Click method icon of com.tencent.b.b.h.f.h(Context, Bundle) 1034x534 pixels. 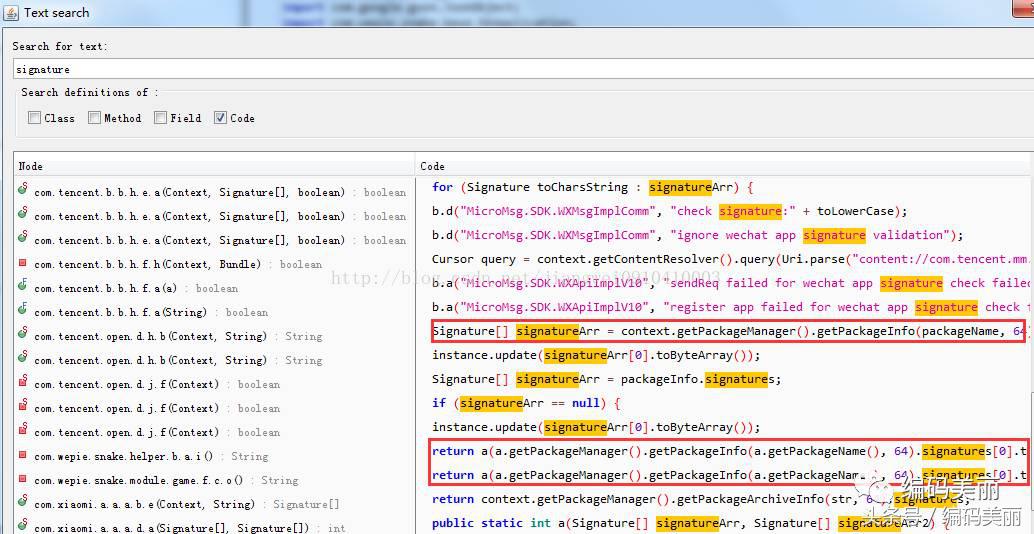22,264
